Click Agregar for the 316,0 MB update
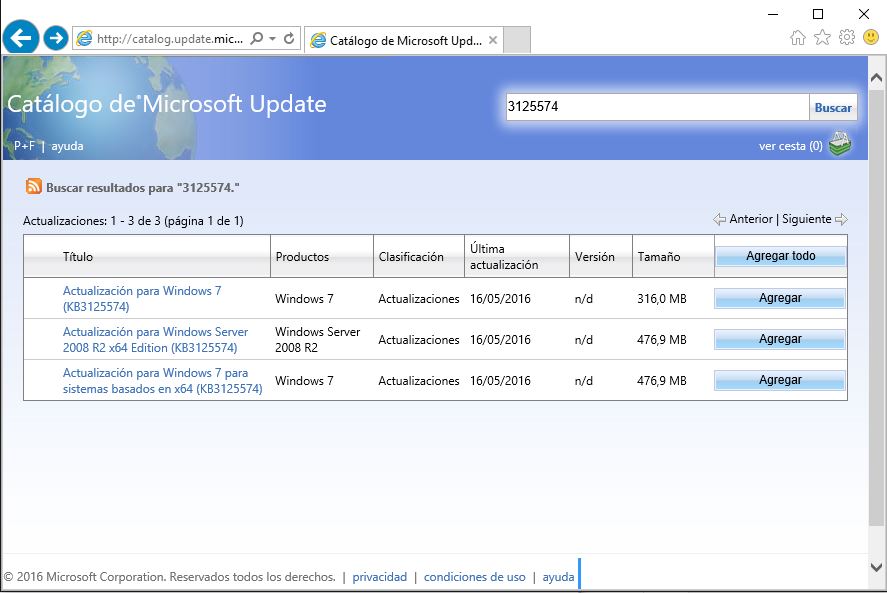 pos(780,298)
